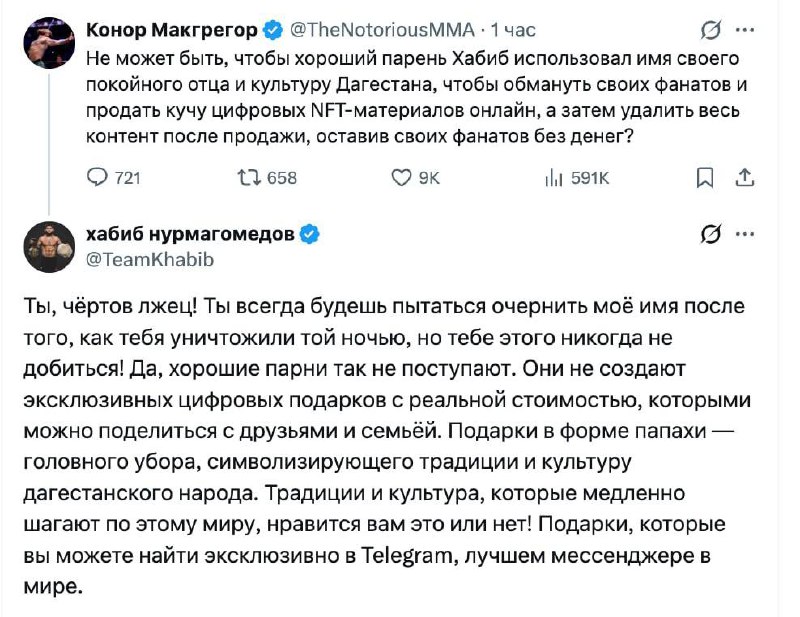Click the '1 час' timestamp

pyautogui.click(x=519, y=28)
